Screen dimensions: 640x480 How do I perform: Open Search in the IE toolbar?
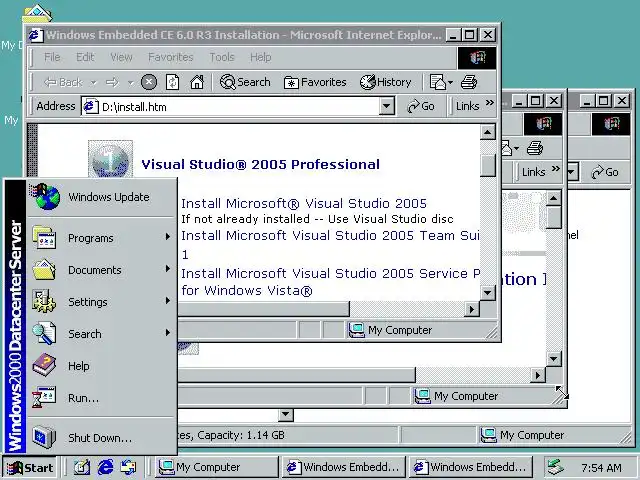tap(245, 82)
